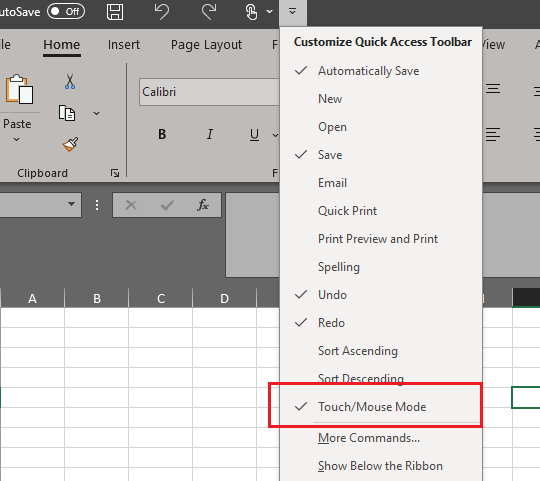Image resolution: width=540 pixels, height=481 pixels.
Task: Click the formula bar three-dot handle
Action: pos(97,205)
